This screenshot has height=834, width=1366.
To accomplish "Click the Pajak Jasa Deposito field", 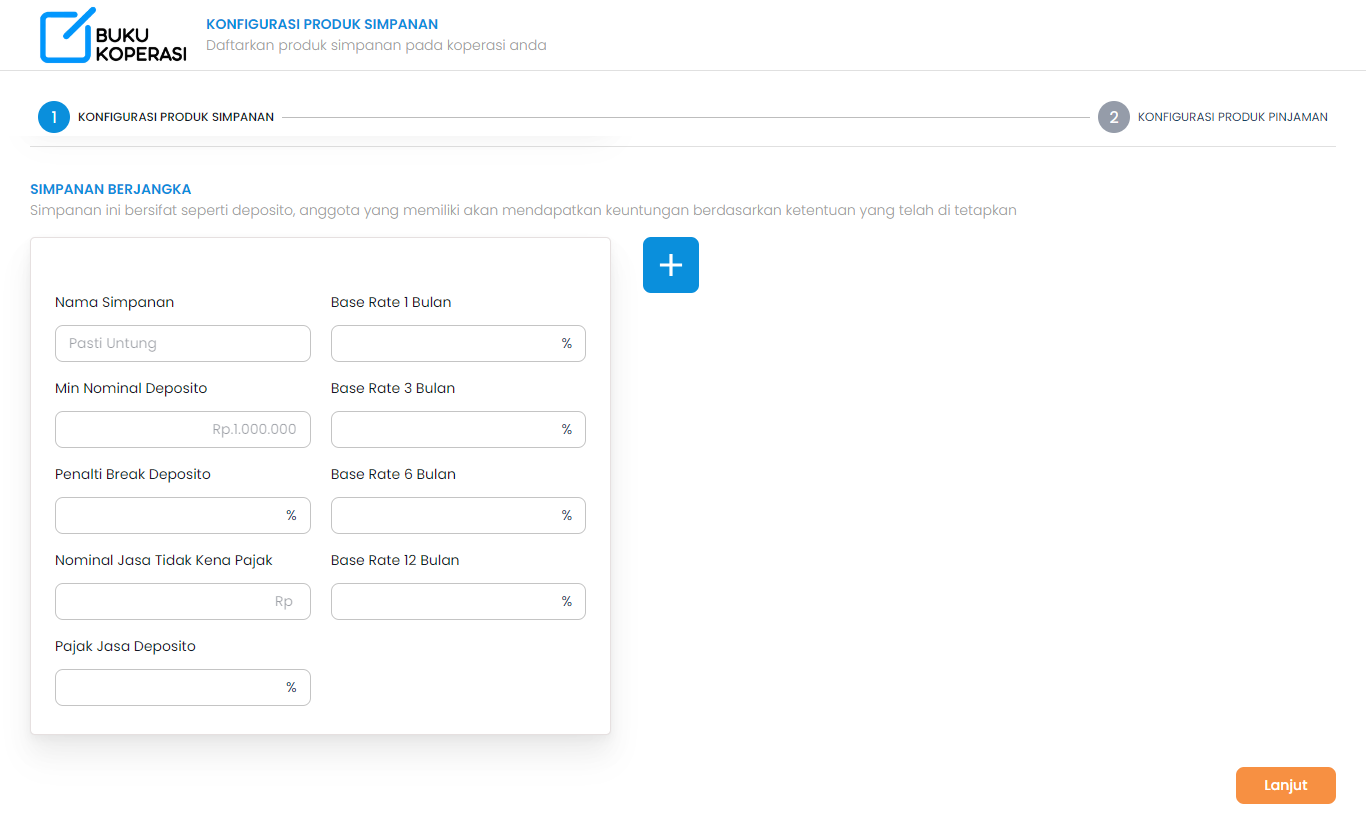I will coord(170,687).
